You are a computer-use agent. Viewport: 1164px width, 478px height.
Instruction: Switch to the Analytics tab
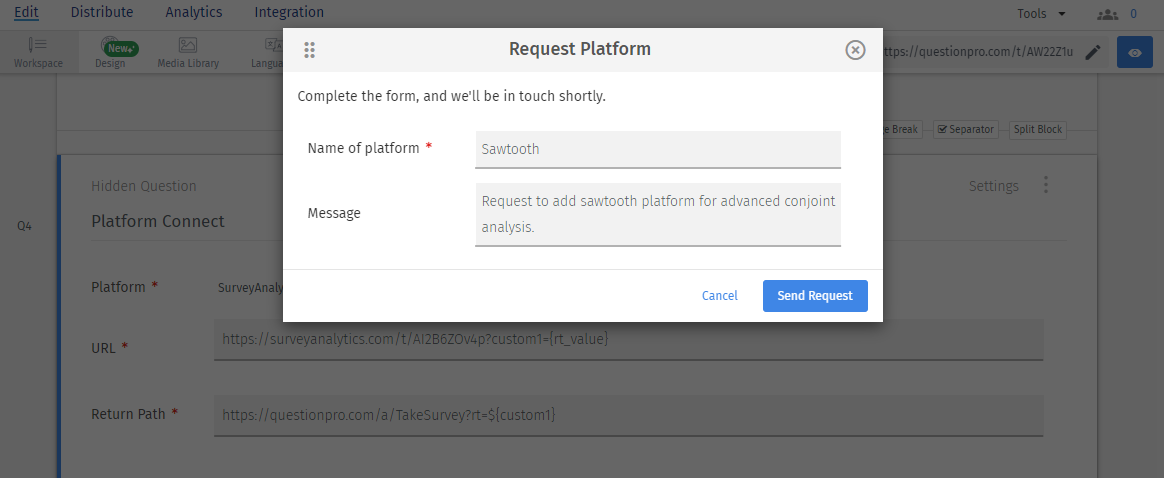[x=194, y=13]
